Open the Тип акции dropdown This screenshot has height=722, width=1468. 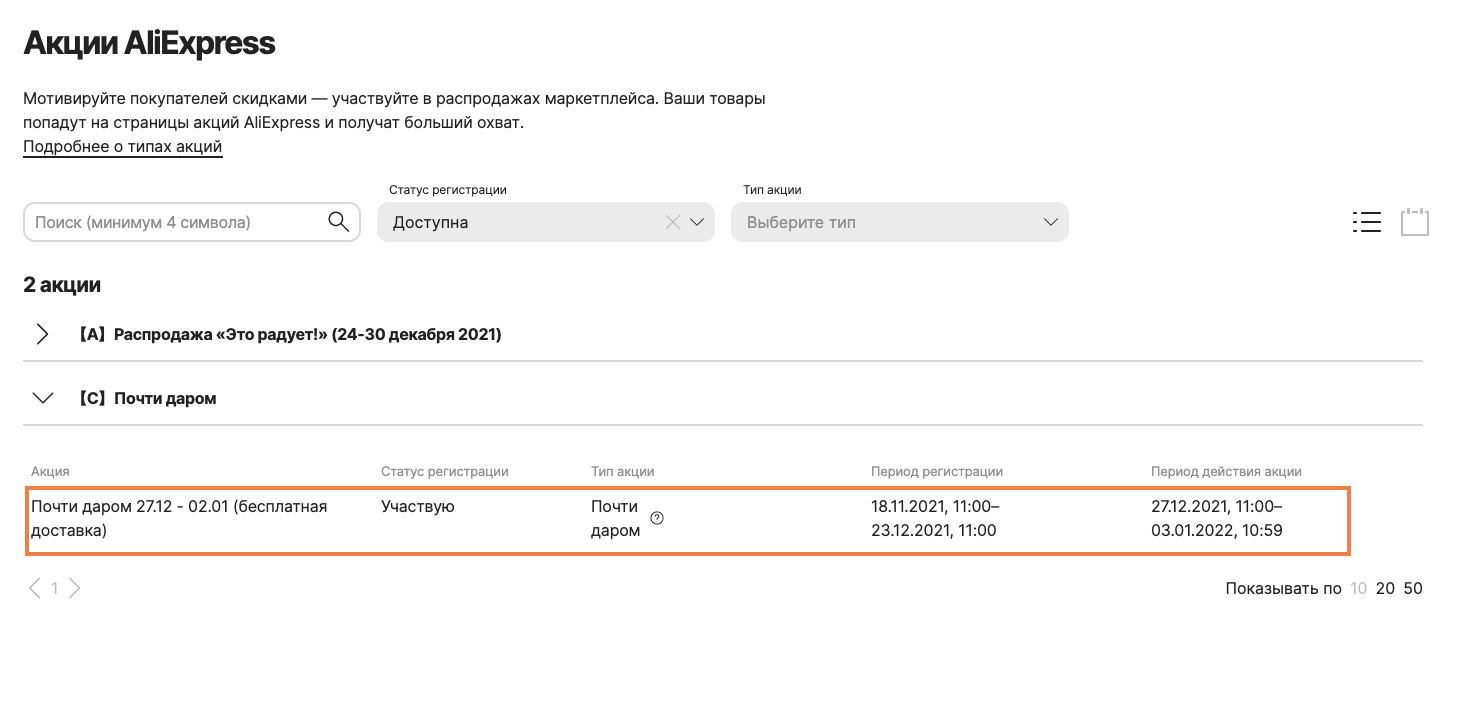900,222
